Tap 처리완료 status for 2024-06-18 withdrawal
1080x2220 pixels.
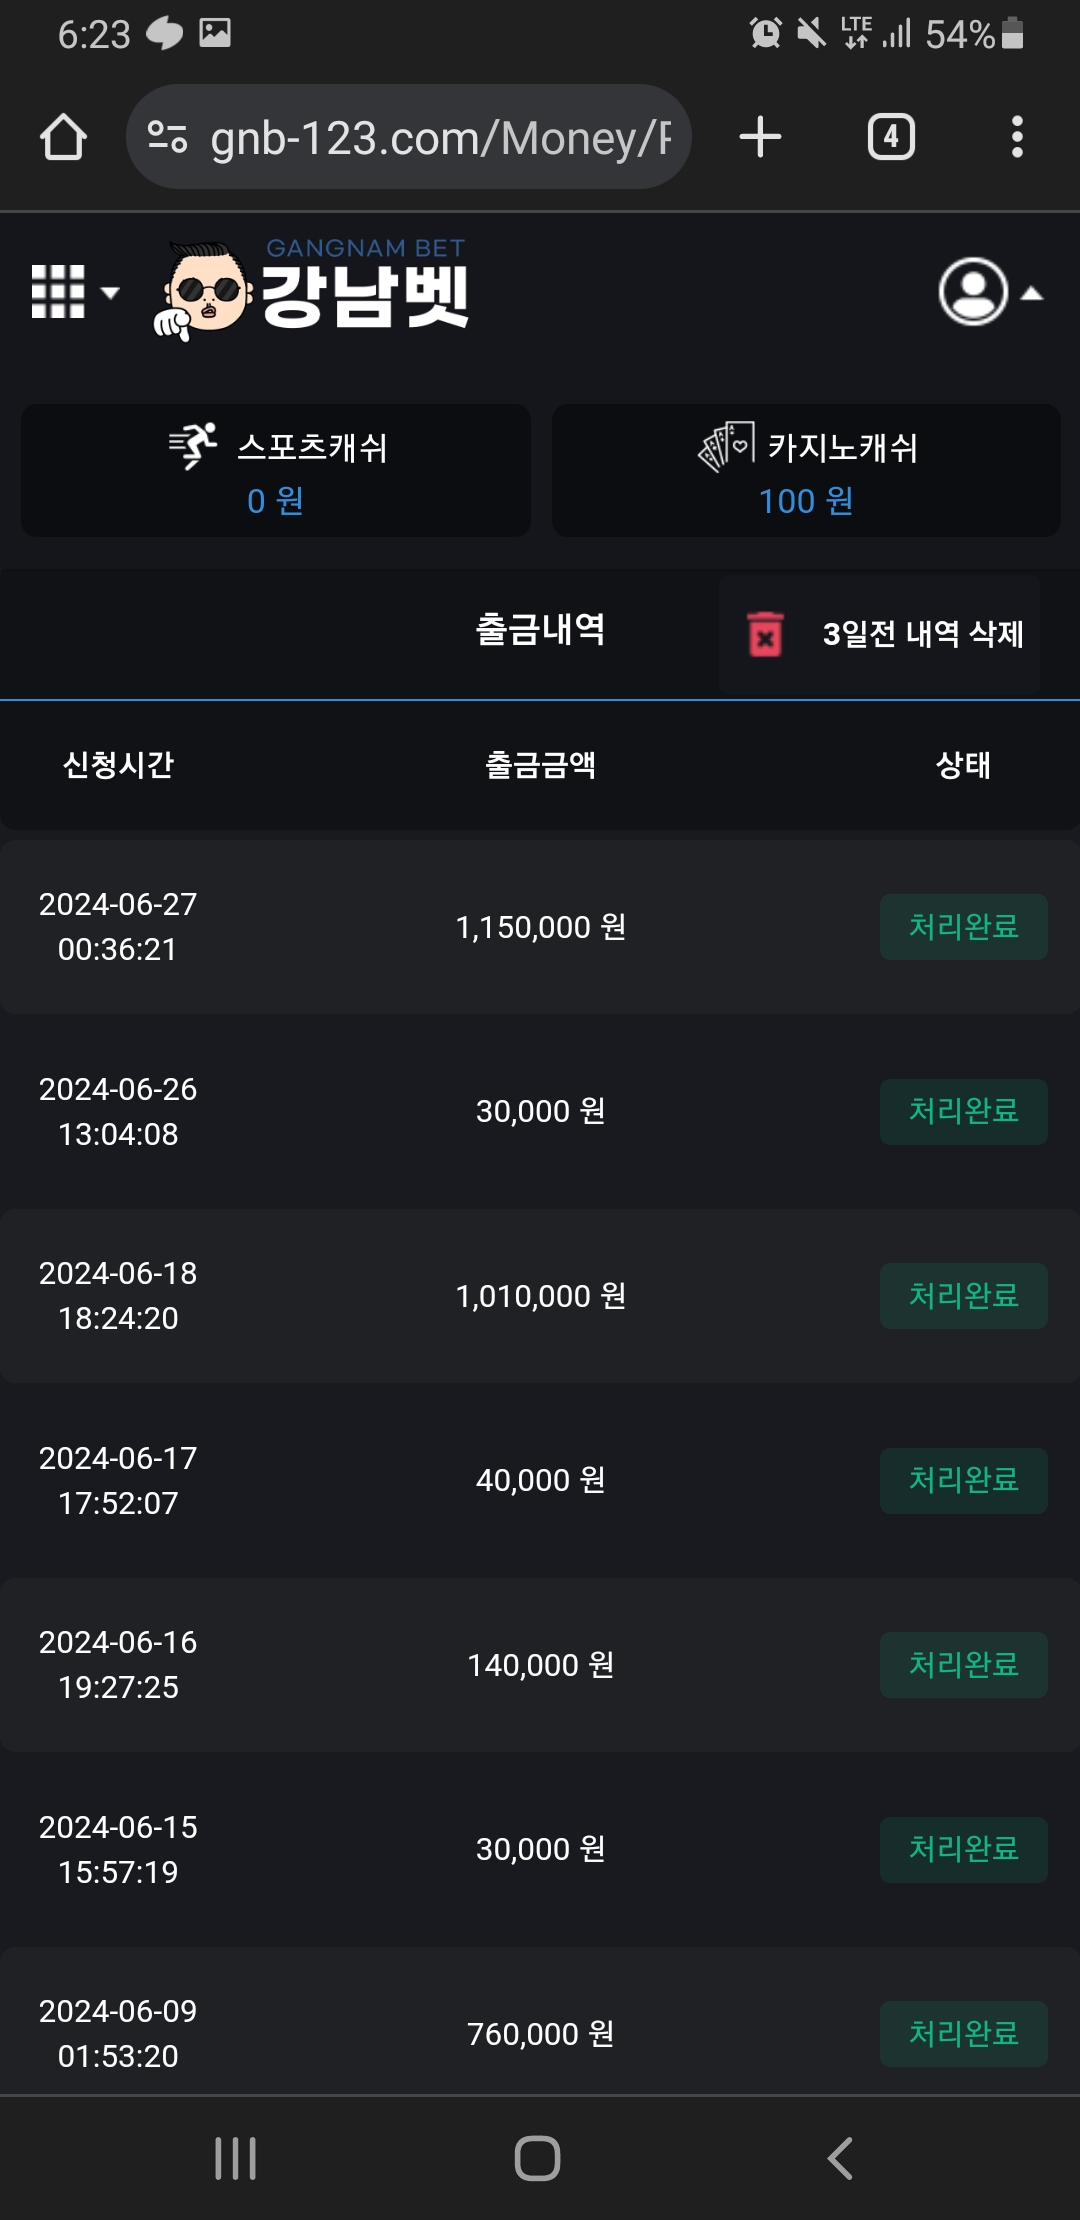963,1296
